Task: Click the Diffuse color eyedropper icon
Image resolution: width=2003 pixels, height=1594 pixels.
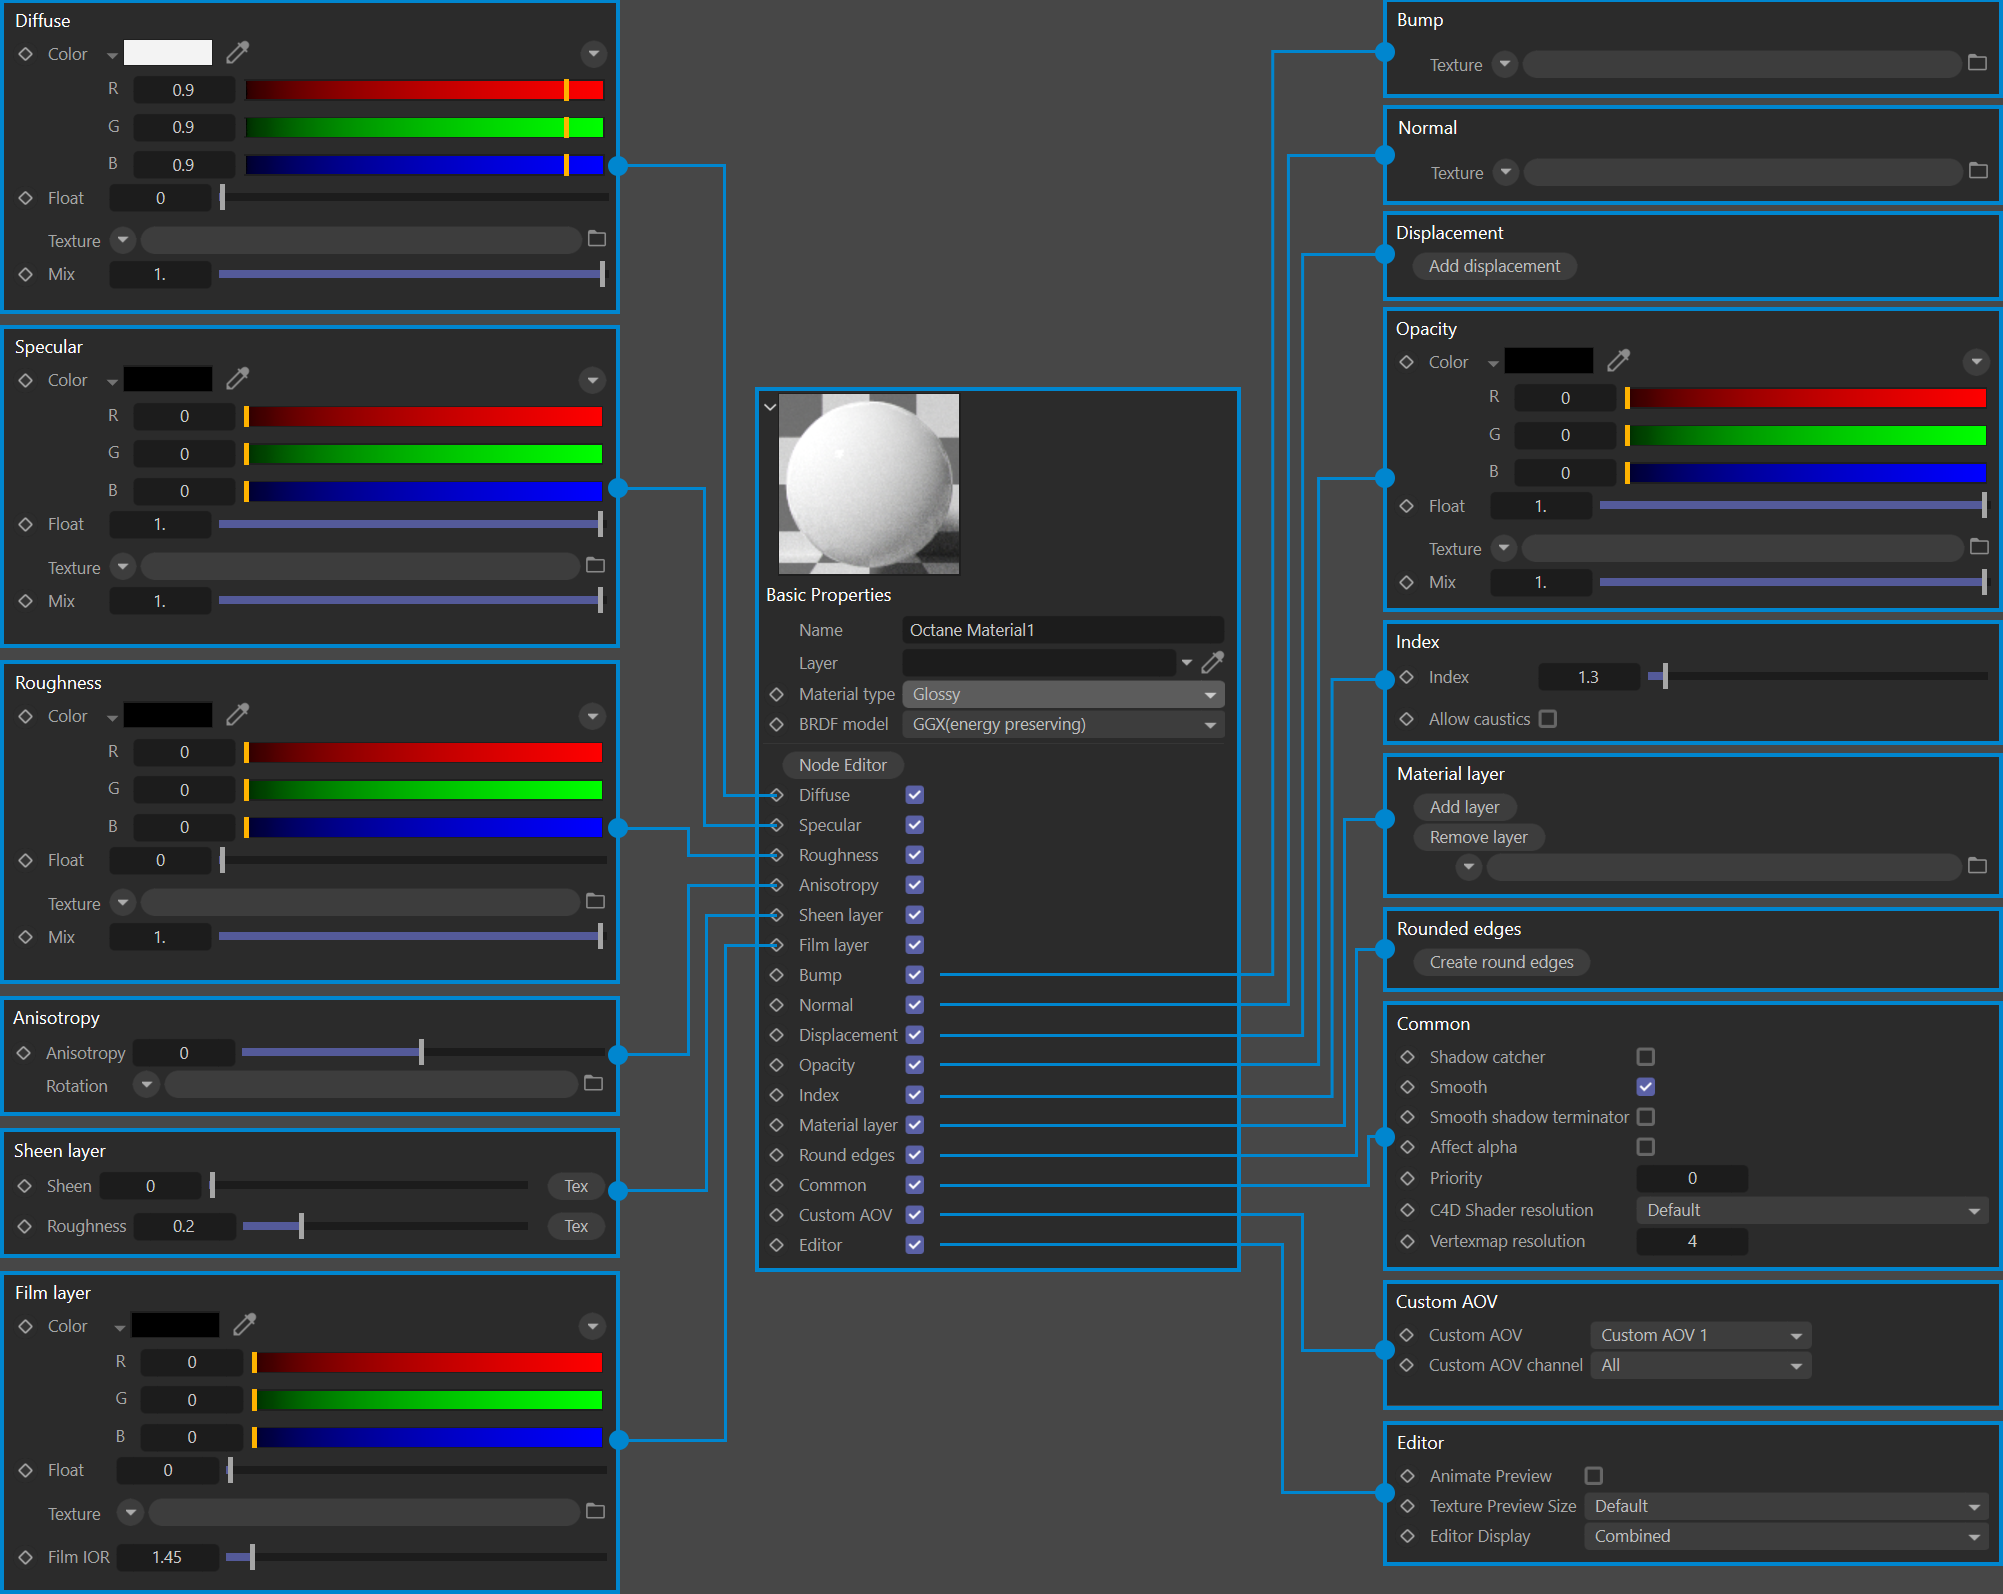Action: point(237,52)
